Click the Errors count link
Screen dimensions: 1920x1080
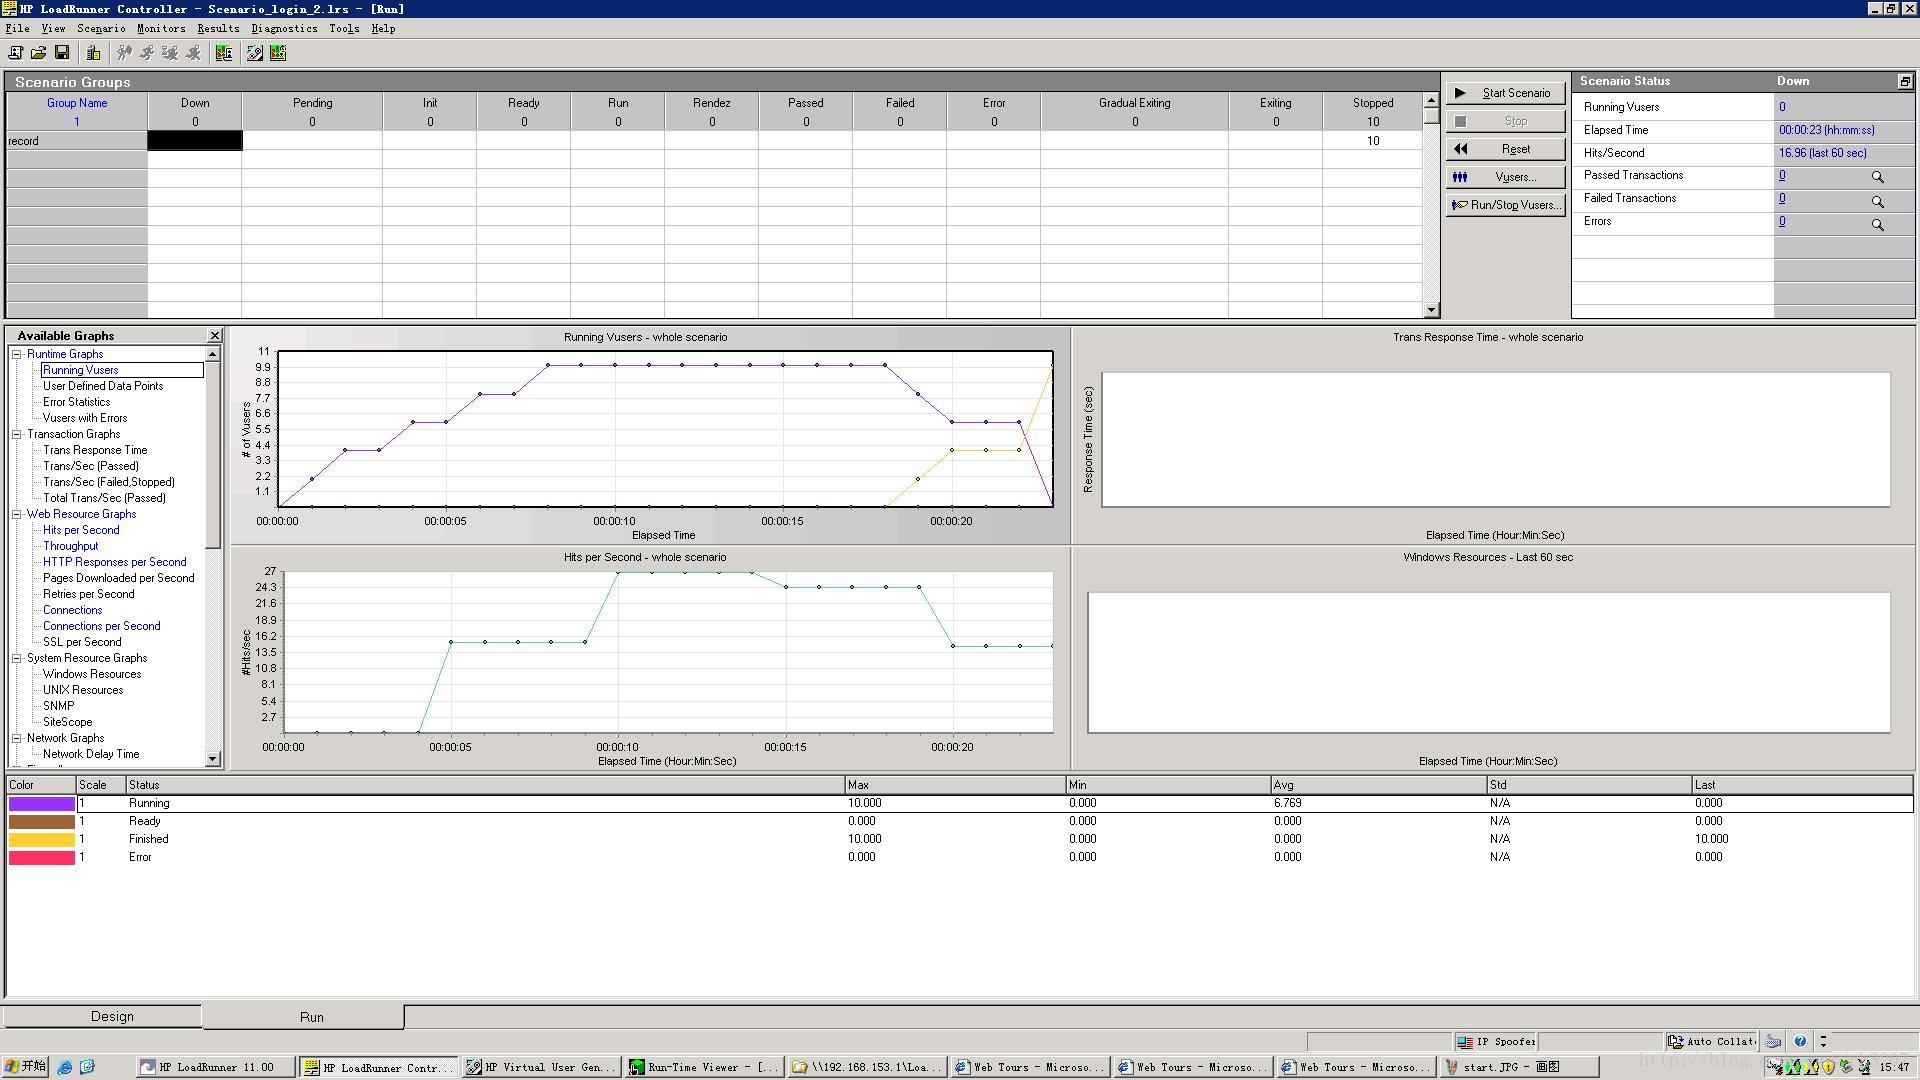click(1781, 221)
